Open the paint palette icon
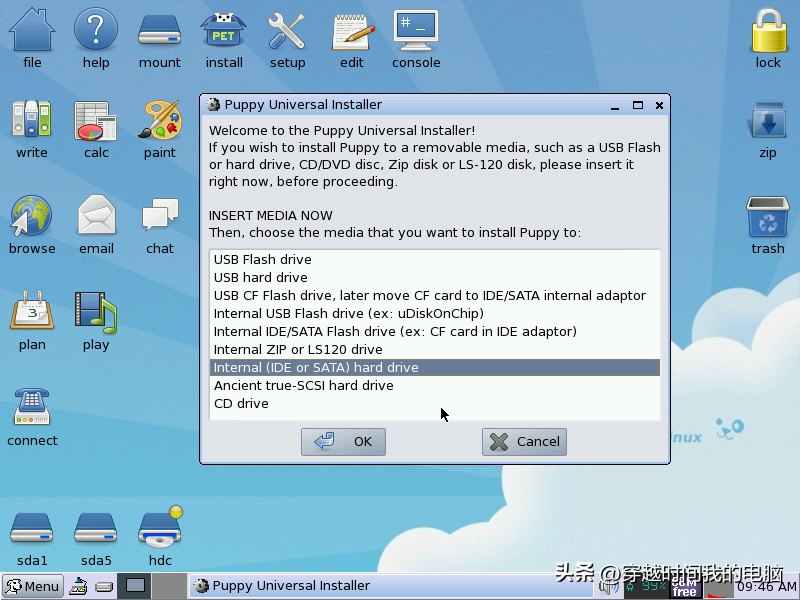This screenshot has width=800, height=600. coord(160,119)
